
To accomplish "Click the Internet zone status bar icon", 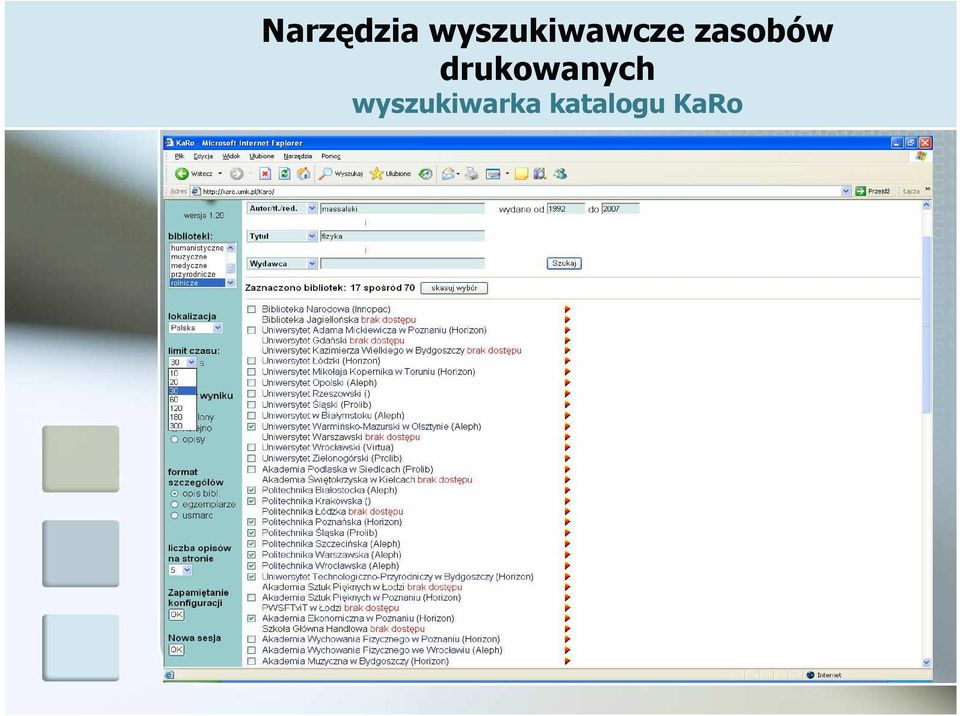I will [811, 675].
